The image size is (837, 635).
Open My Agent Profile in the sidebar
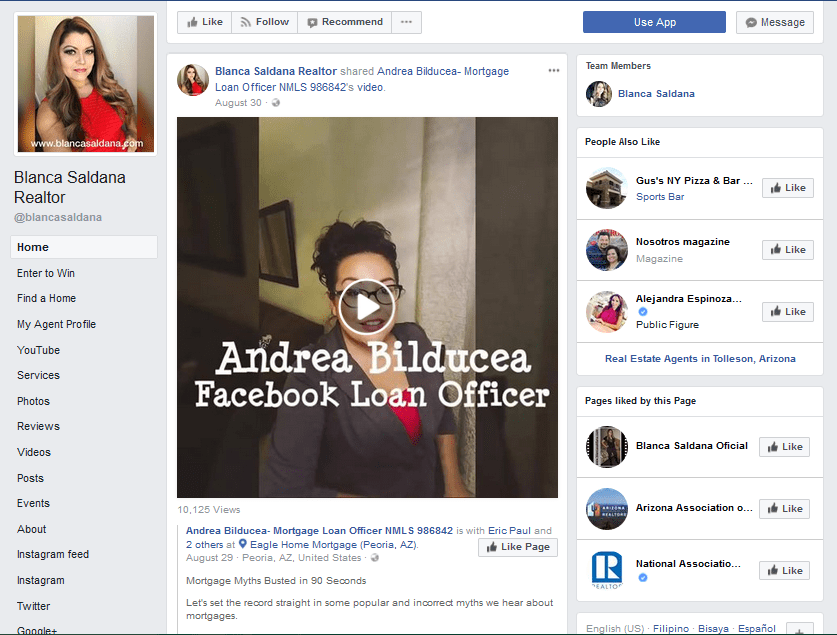[57, 324]
